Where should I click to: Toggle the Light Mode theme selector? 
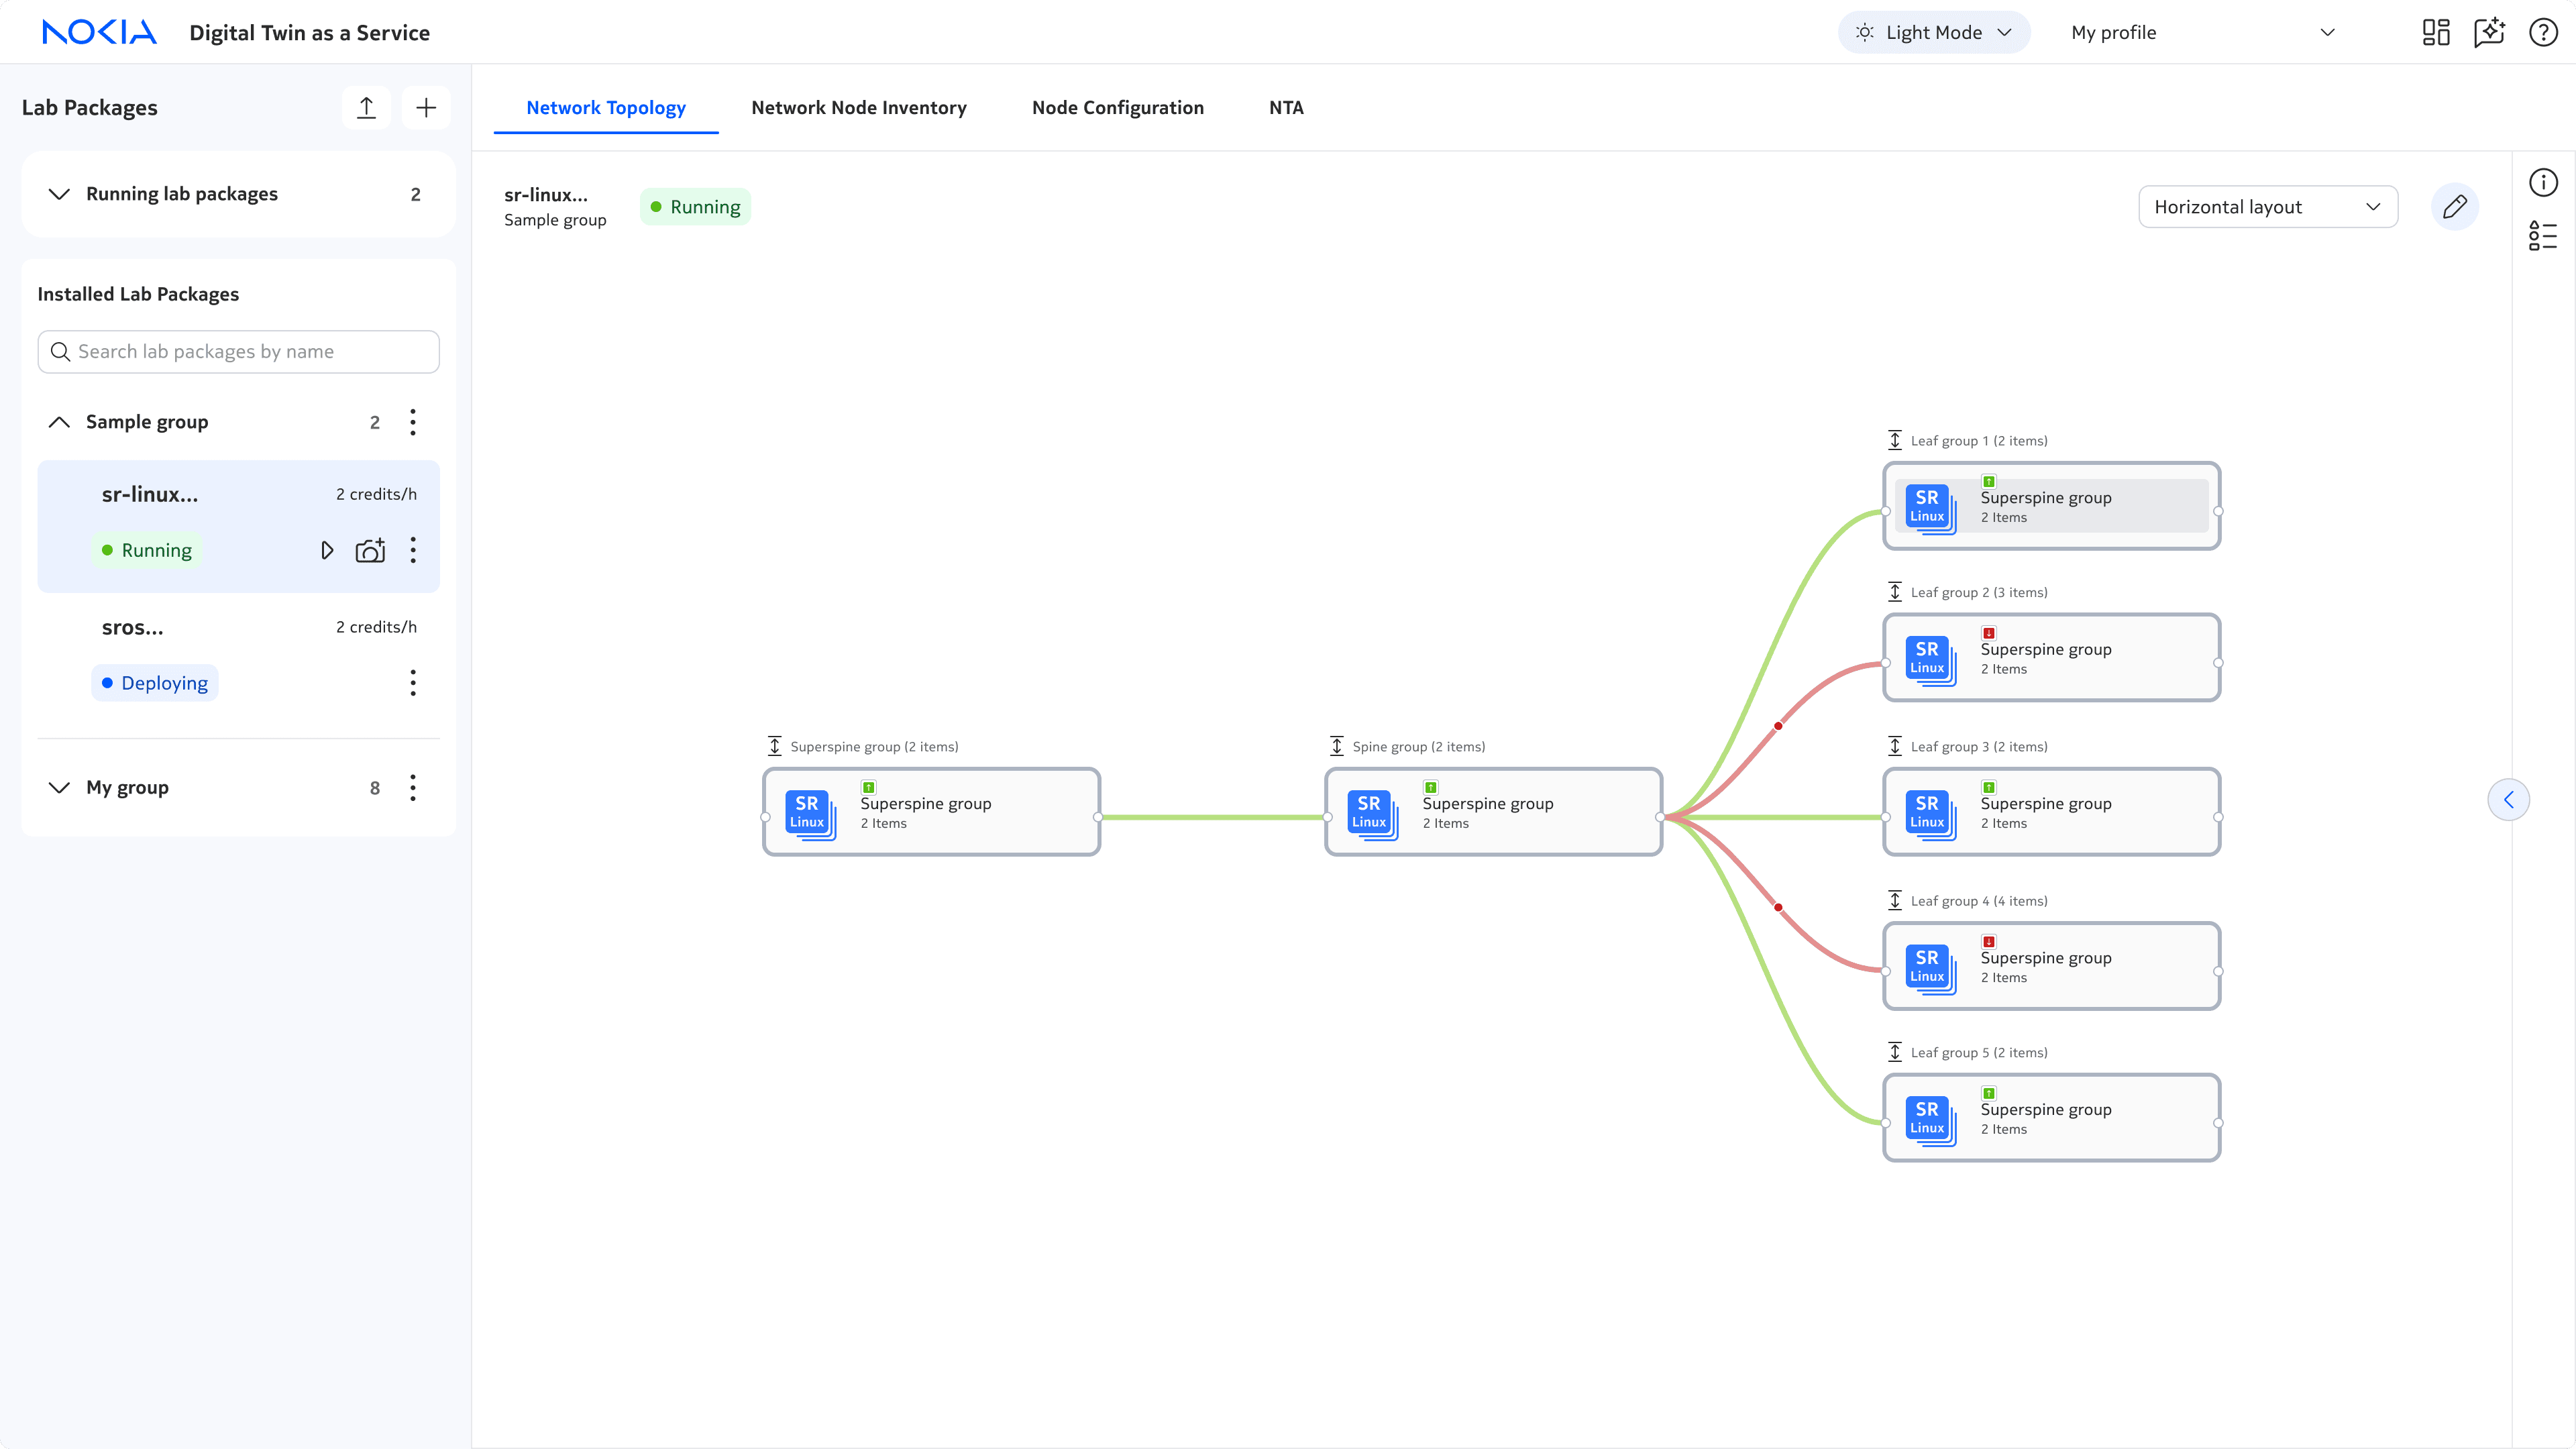pos(1933,33)
